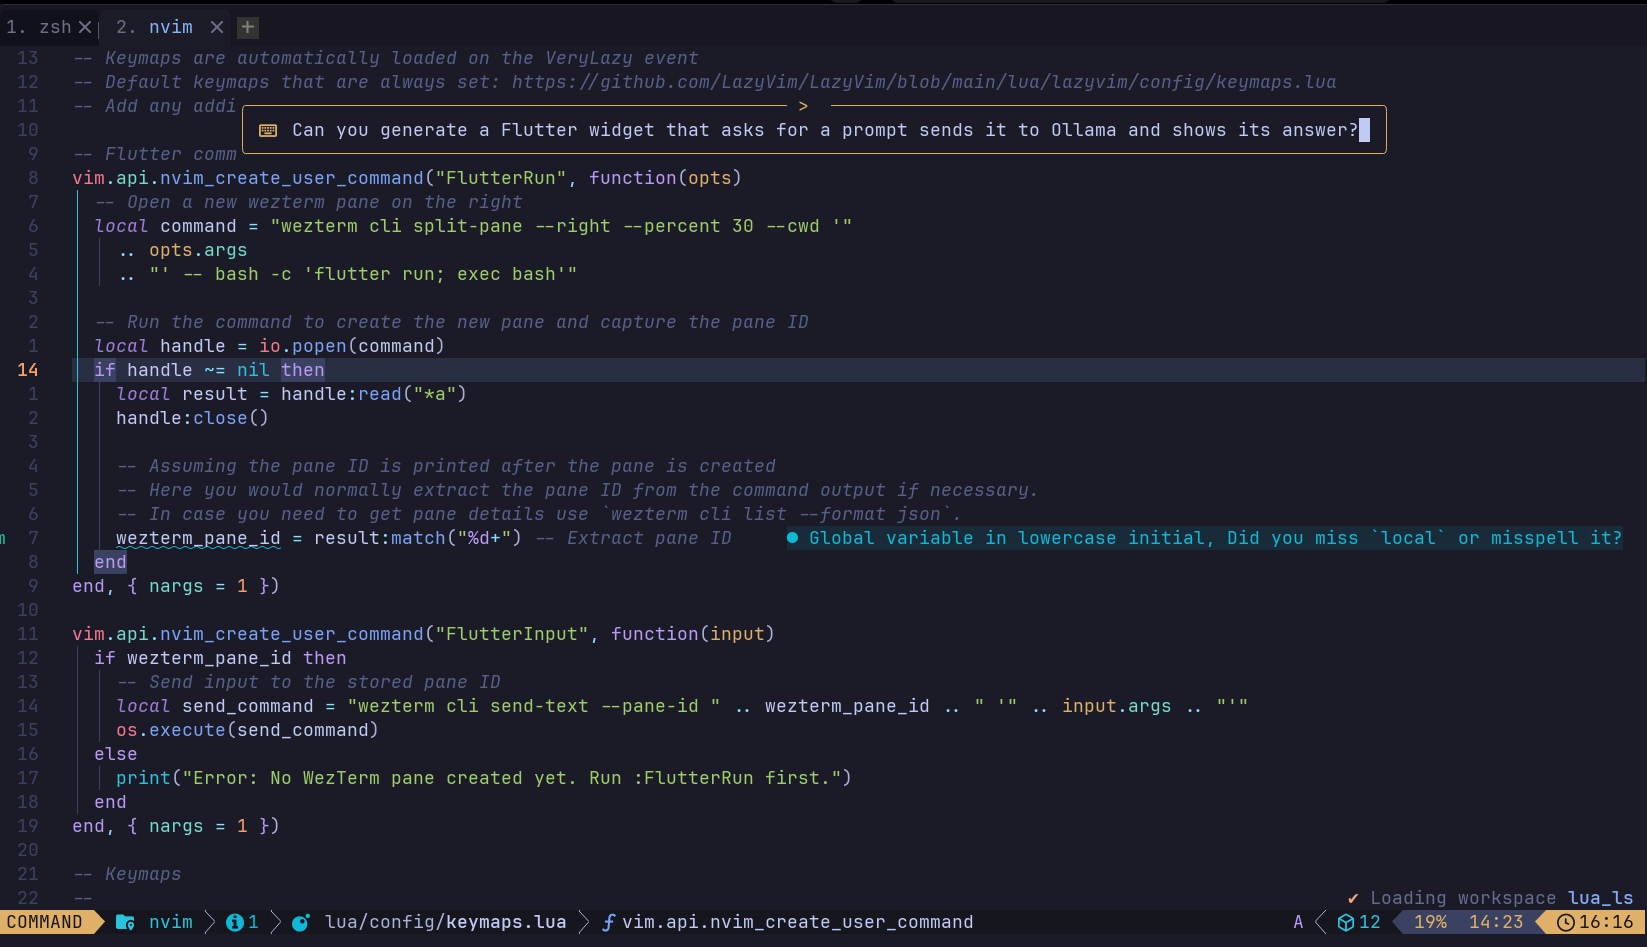Screen dimensions: 1647x947
Task: Click the clock icon beside 16:16
Action: click(1565, 922)
